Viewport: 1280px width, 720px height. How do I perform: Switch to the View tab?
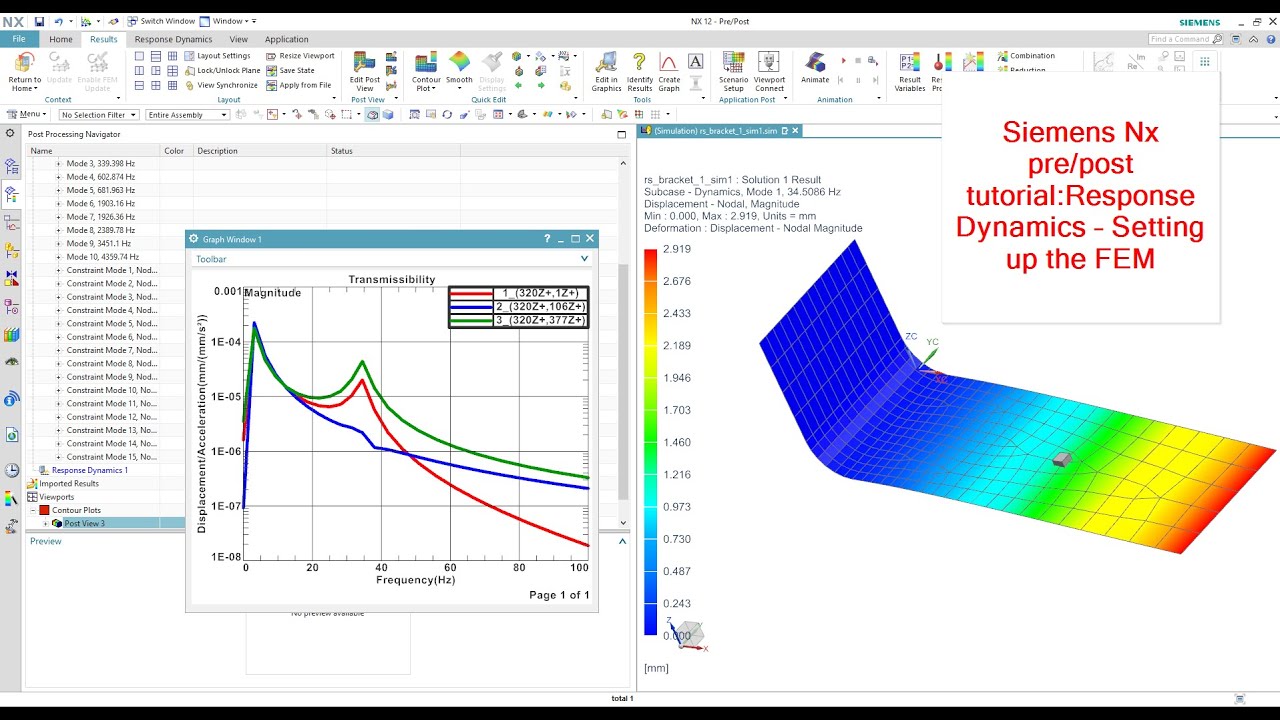pyautogui.click(x=238, y=39)
